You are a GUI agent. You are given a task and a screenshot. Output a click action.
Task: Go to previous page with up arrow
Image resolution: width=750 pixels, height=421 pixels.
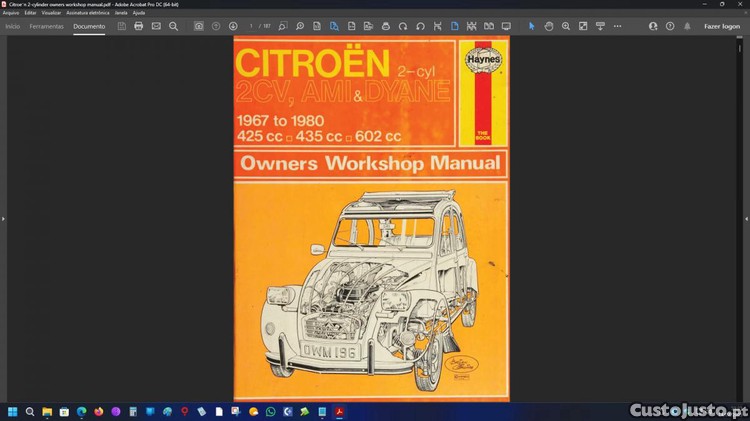(x=216, y=26)
